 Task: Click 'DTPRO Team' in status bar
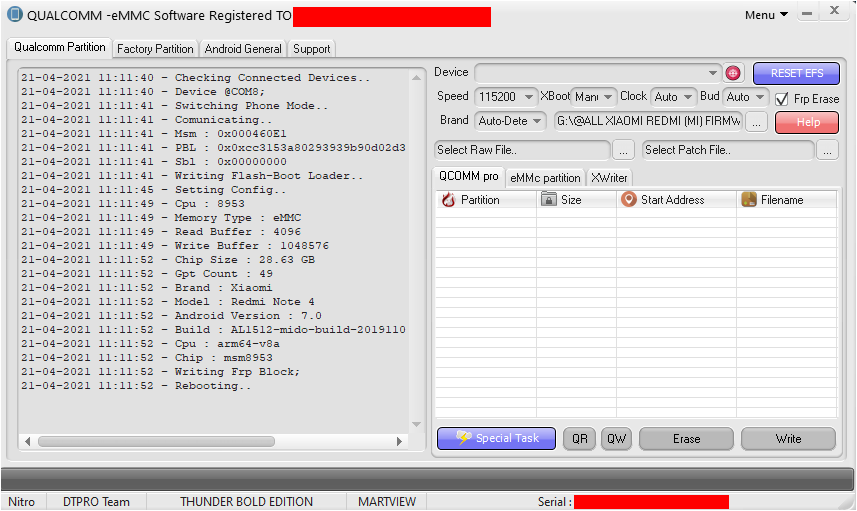[96, 502]
